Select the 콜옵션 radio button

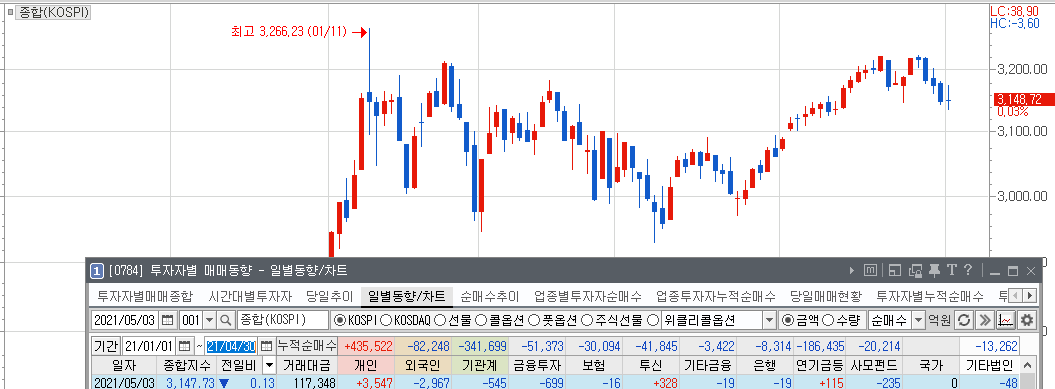pyautogui.click(x=480, y=320)
